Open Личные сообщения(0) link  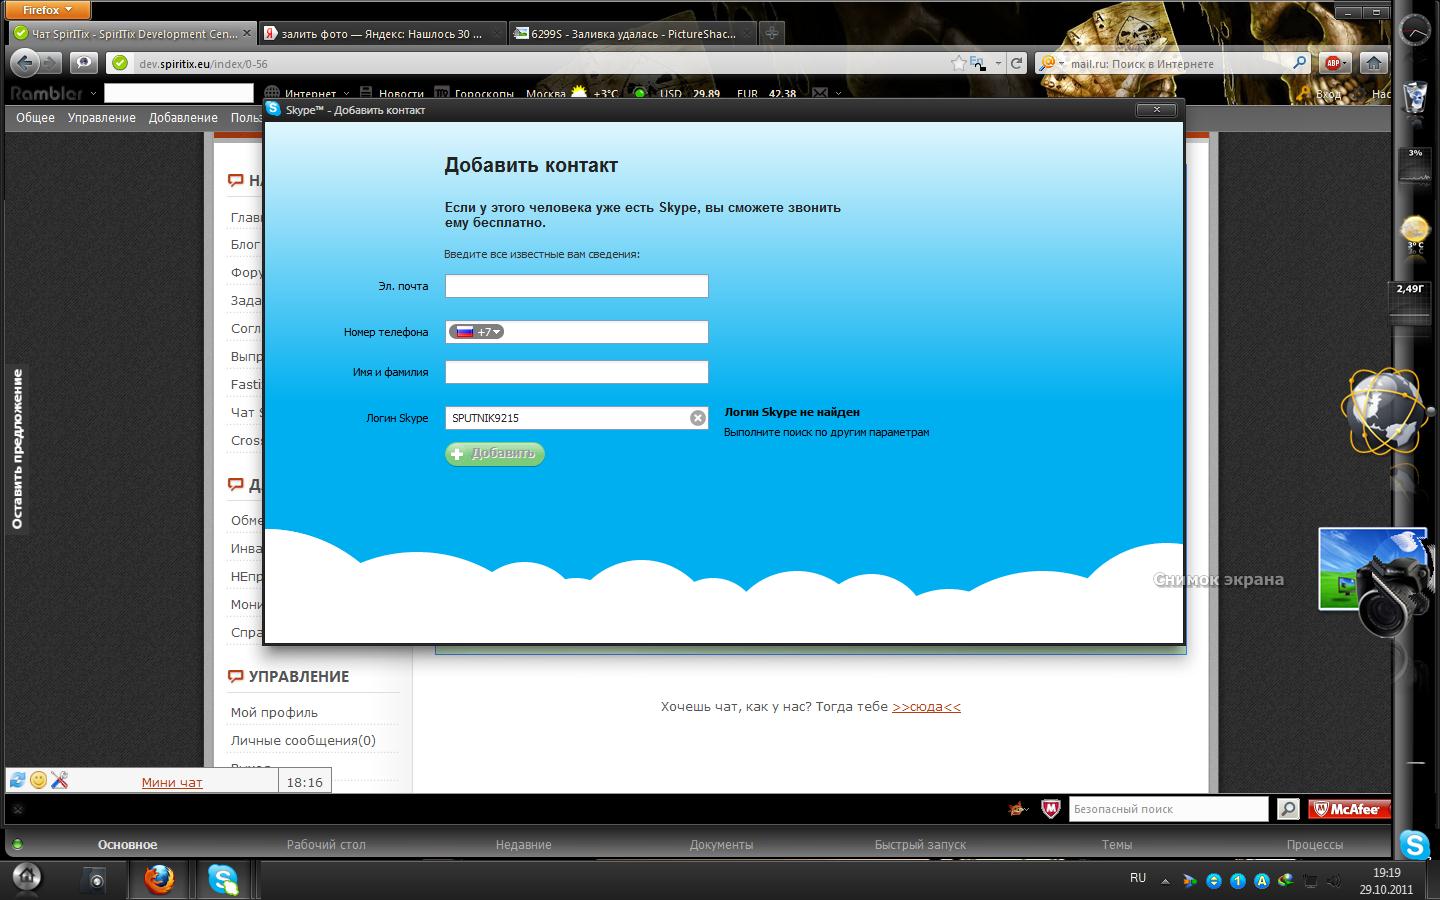coord(303,740)
